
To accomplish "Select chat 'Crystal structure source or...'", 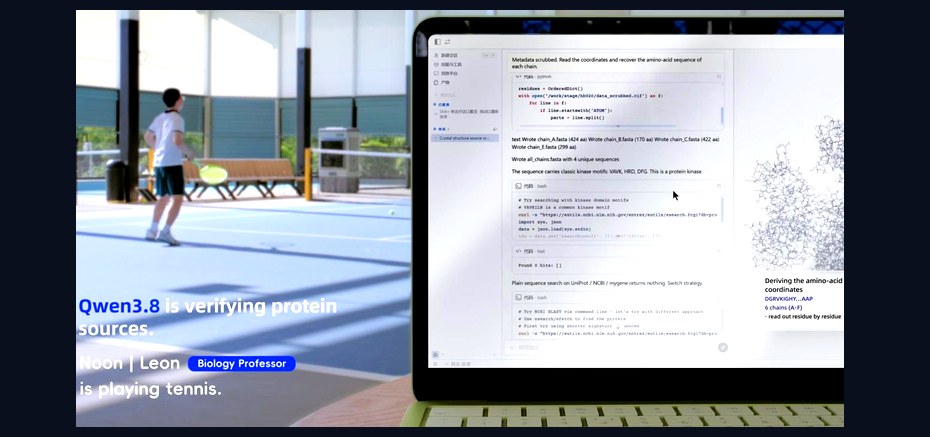I will tap(465, 138).
